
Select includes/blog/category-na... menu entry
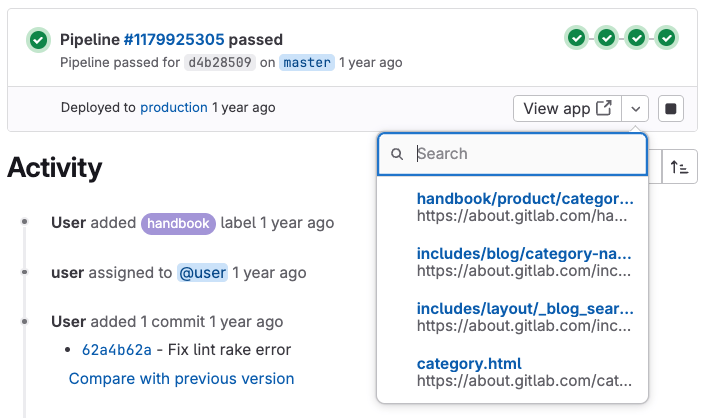click(525, 262)
